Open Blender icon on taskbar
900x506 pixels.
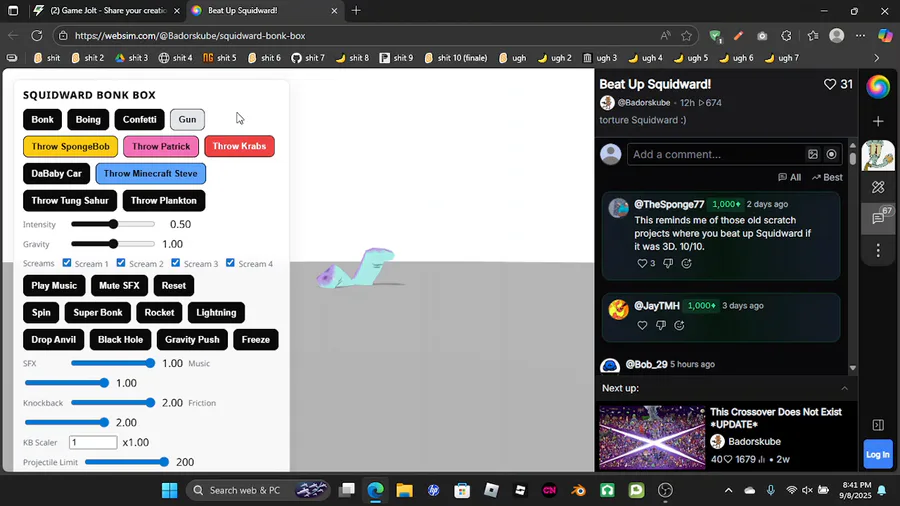[579, 490]
